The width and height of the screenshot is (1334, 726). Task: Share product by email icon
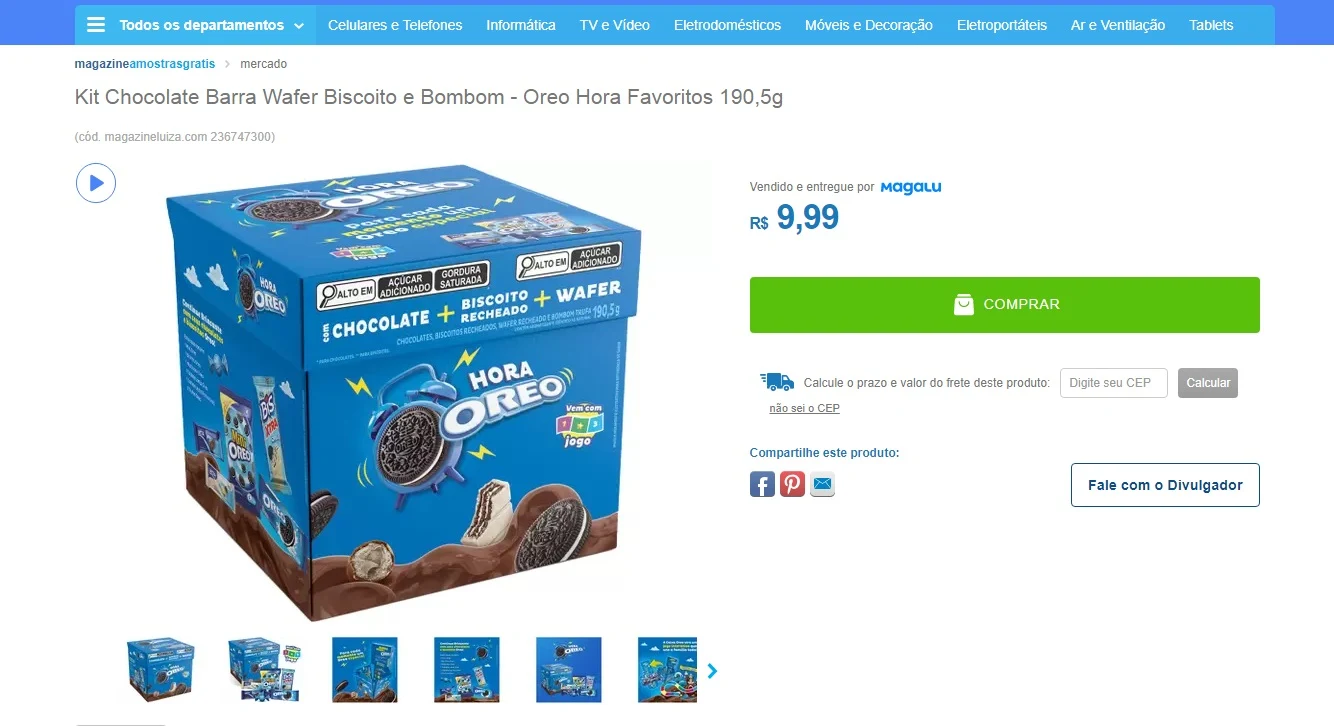pos(822,485)
